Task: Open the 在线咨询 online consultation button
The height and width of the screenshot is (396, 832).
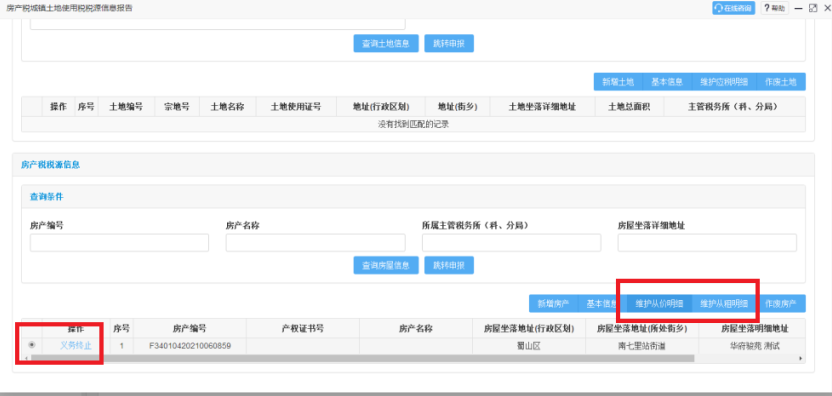Action: (733, 8)
